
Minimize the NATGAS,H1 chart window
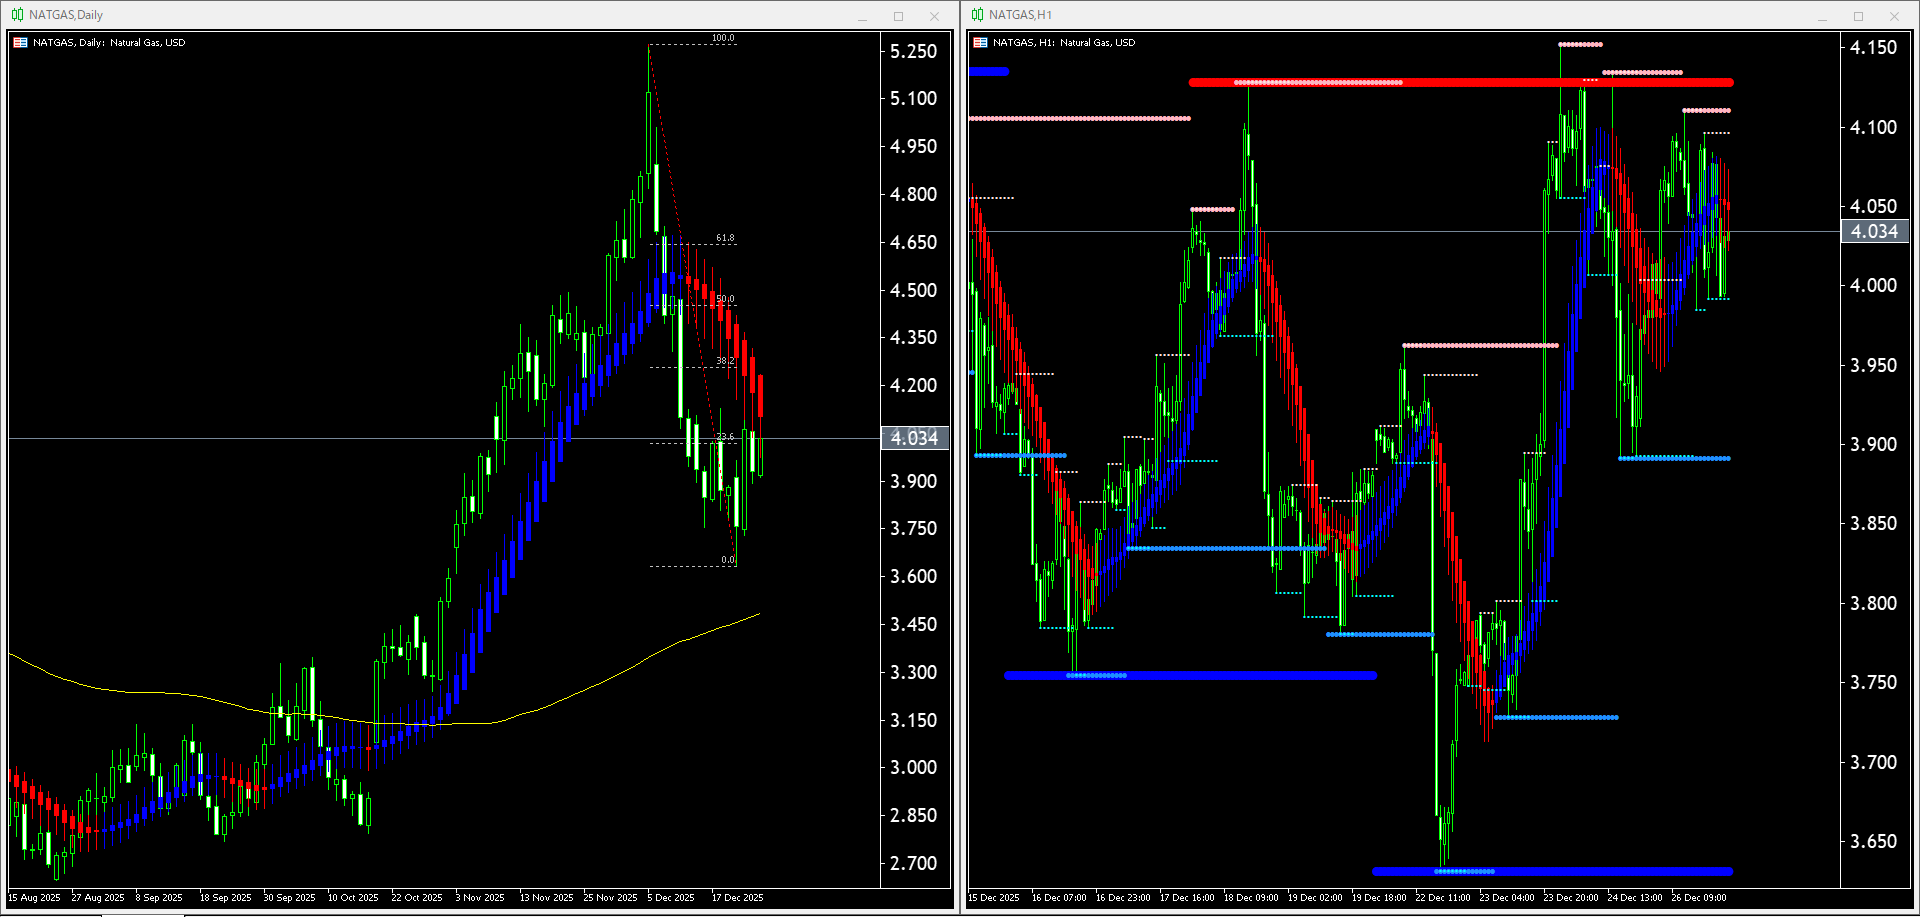tap(1822, 16)
